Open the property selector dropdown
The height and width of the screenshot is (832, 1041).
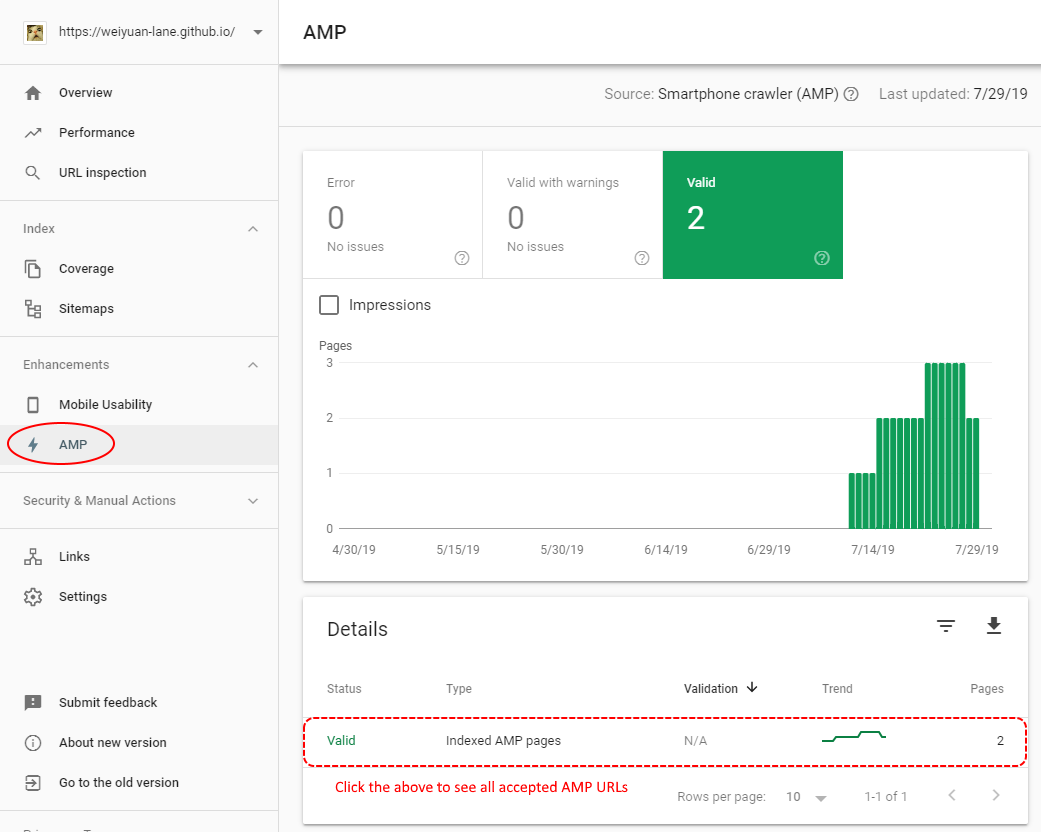coord(258,32)
